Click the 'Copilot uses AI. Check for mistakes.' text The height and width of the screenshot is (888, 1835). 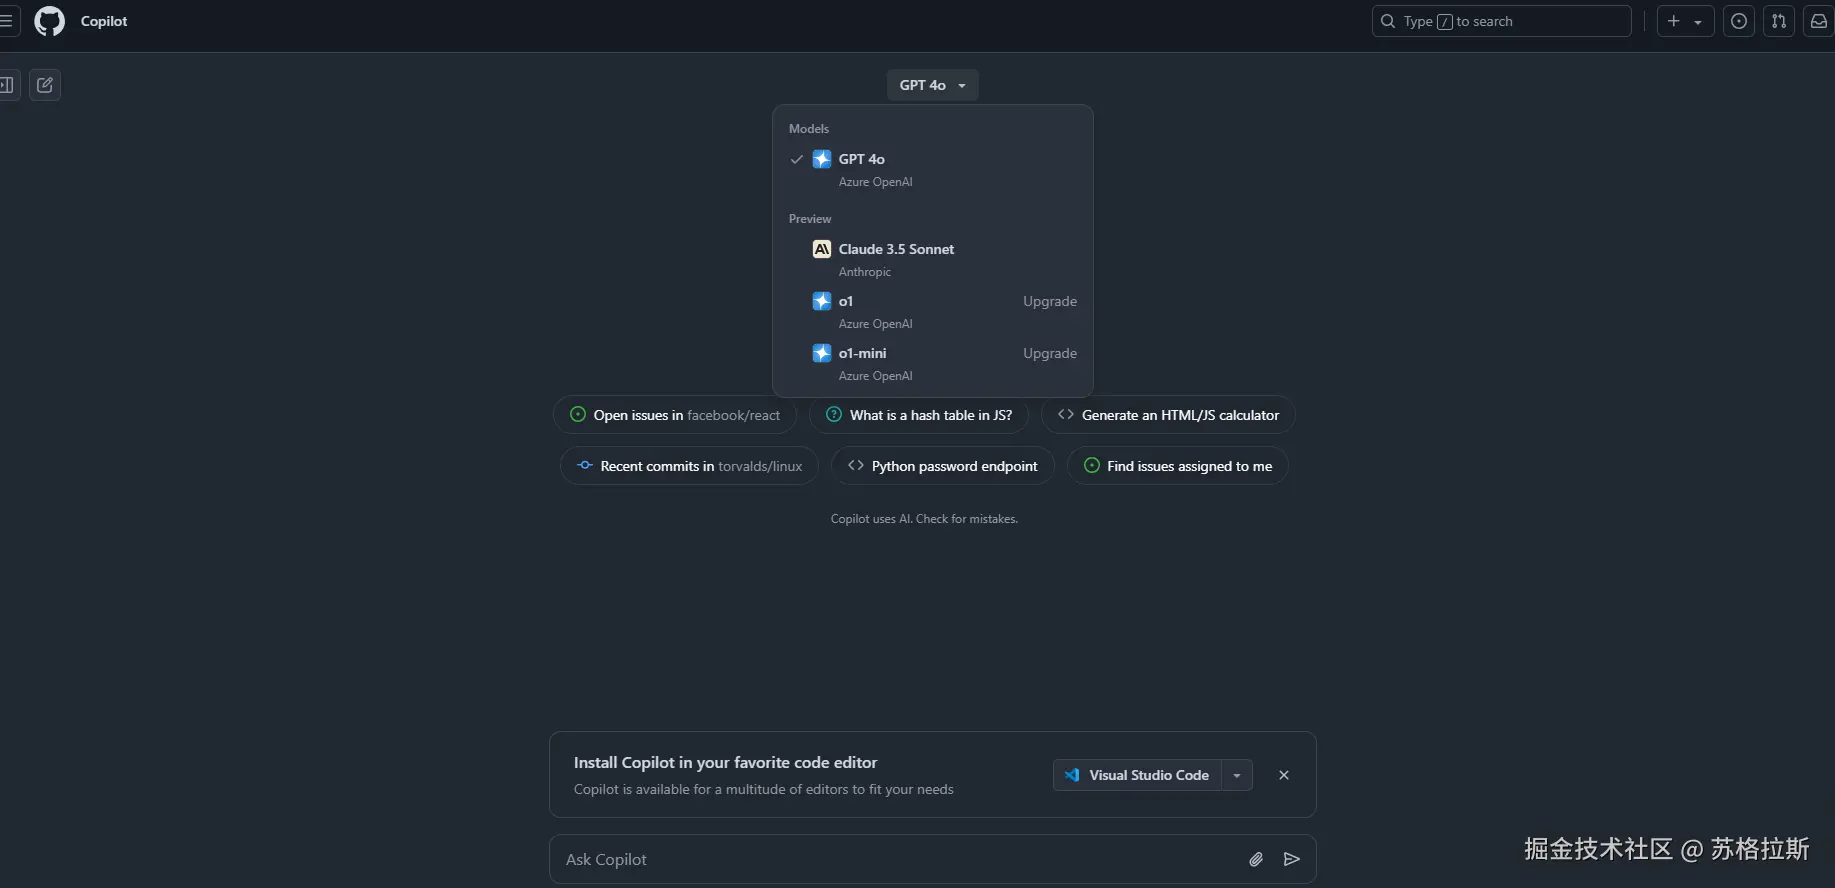click(924, 519)
